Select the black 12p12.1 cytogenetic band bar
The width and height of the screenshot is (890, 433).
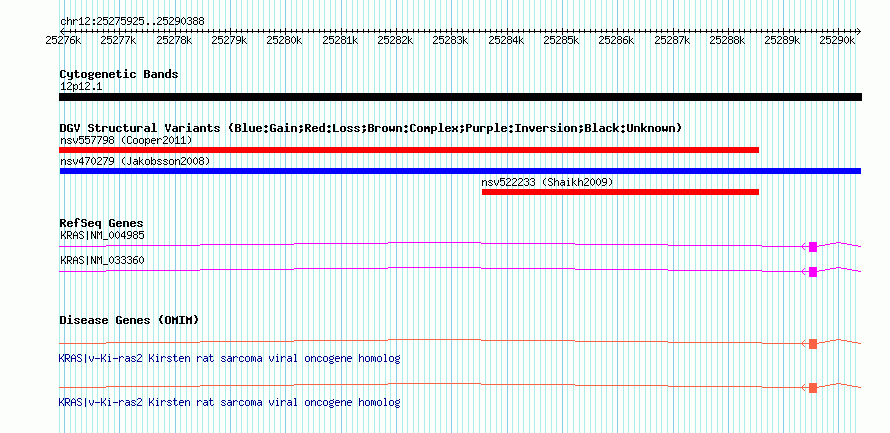460,97
